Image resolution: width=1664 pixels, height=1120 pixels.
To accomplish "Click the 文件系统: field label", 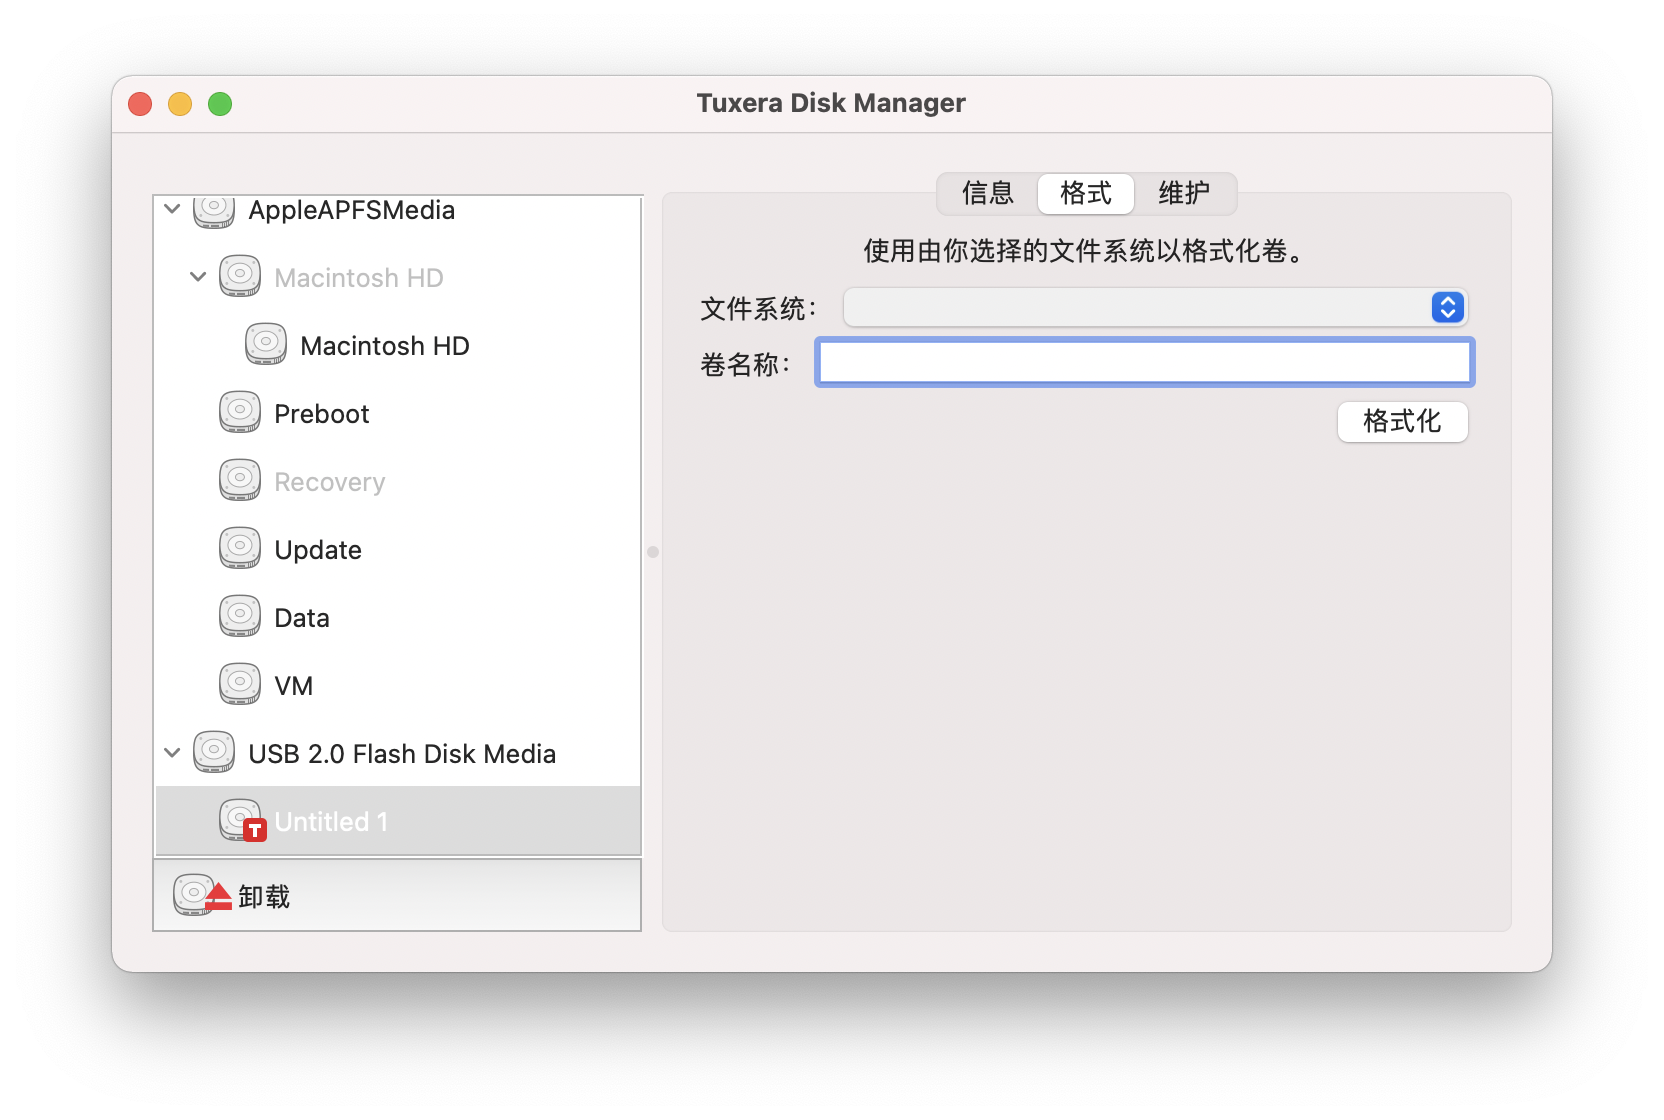I will (759, 309).
